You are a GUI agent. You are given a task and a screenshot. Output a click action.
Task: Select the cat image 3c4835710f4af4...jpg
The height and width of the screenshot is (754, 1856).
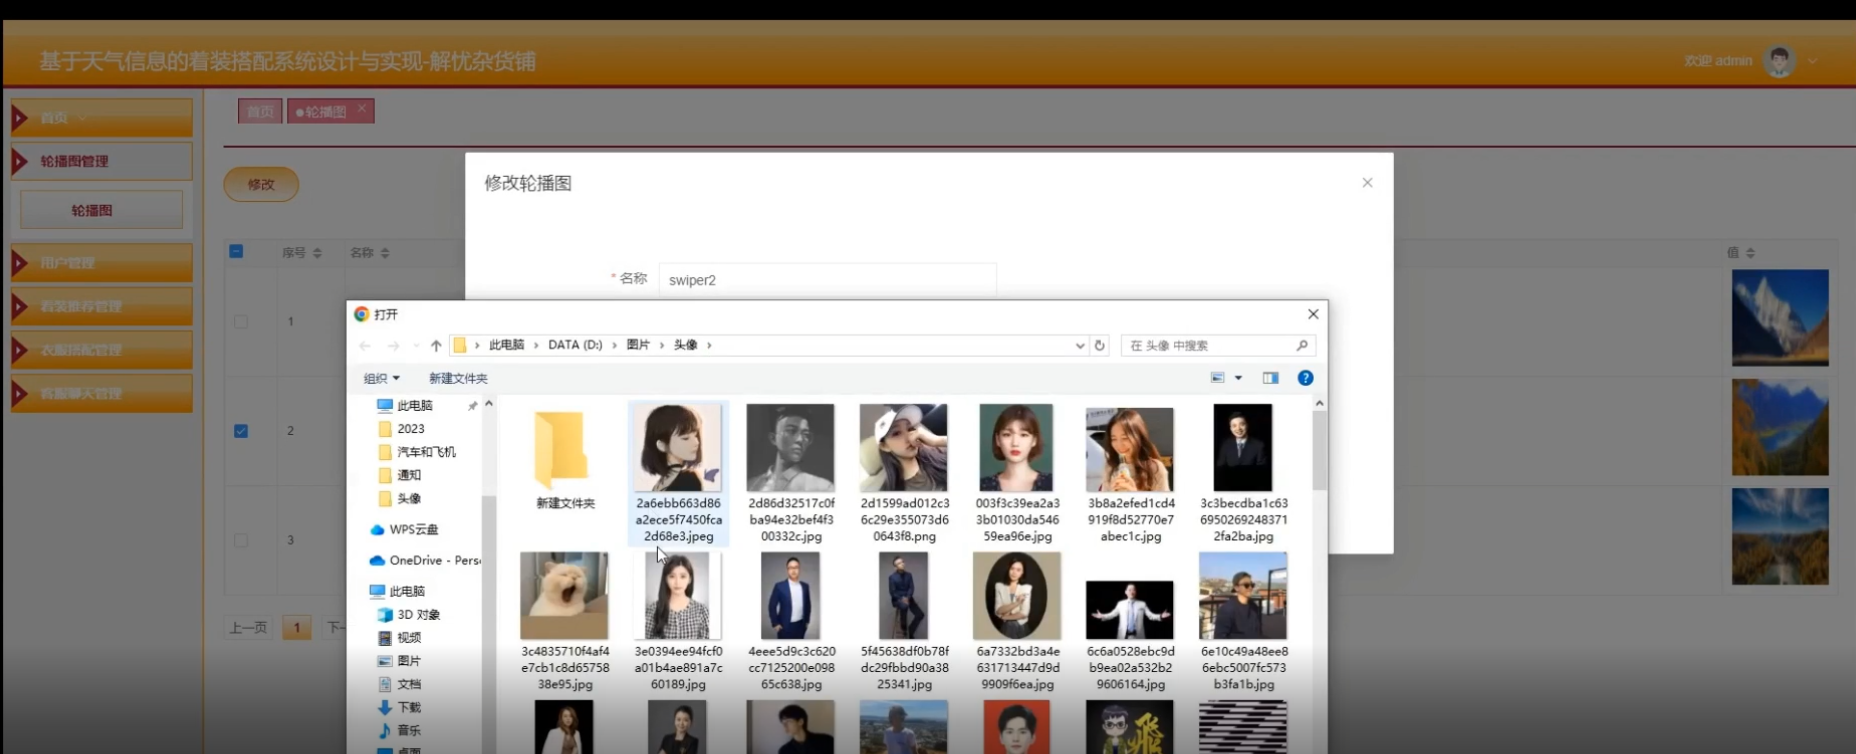(x=565, y=621)
